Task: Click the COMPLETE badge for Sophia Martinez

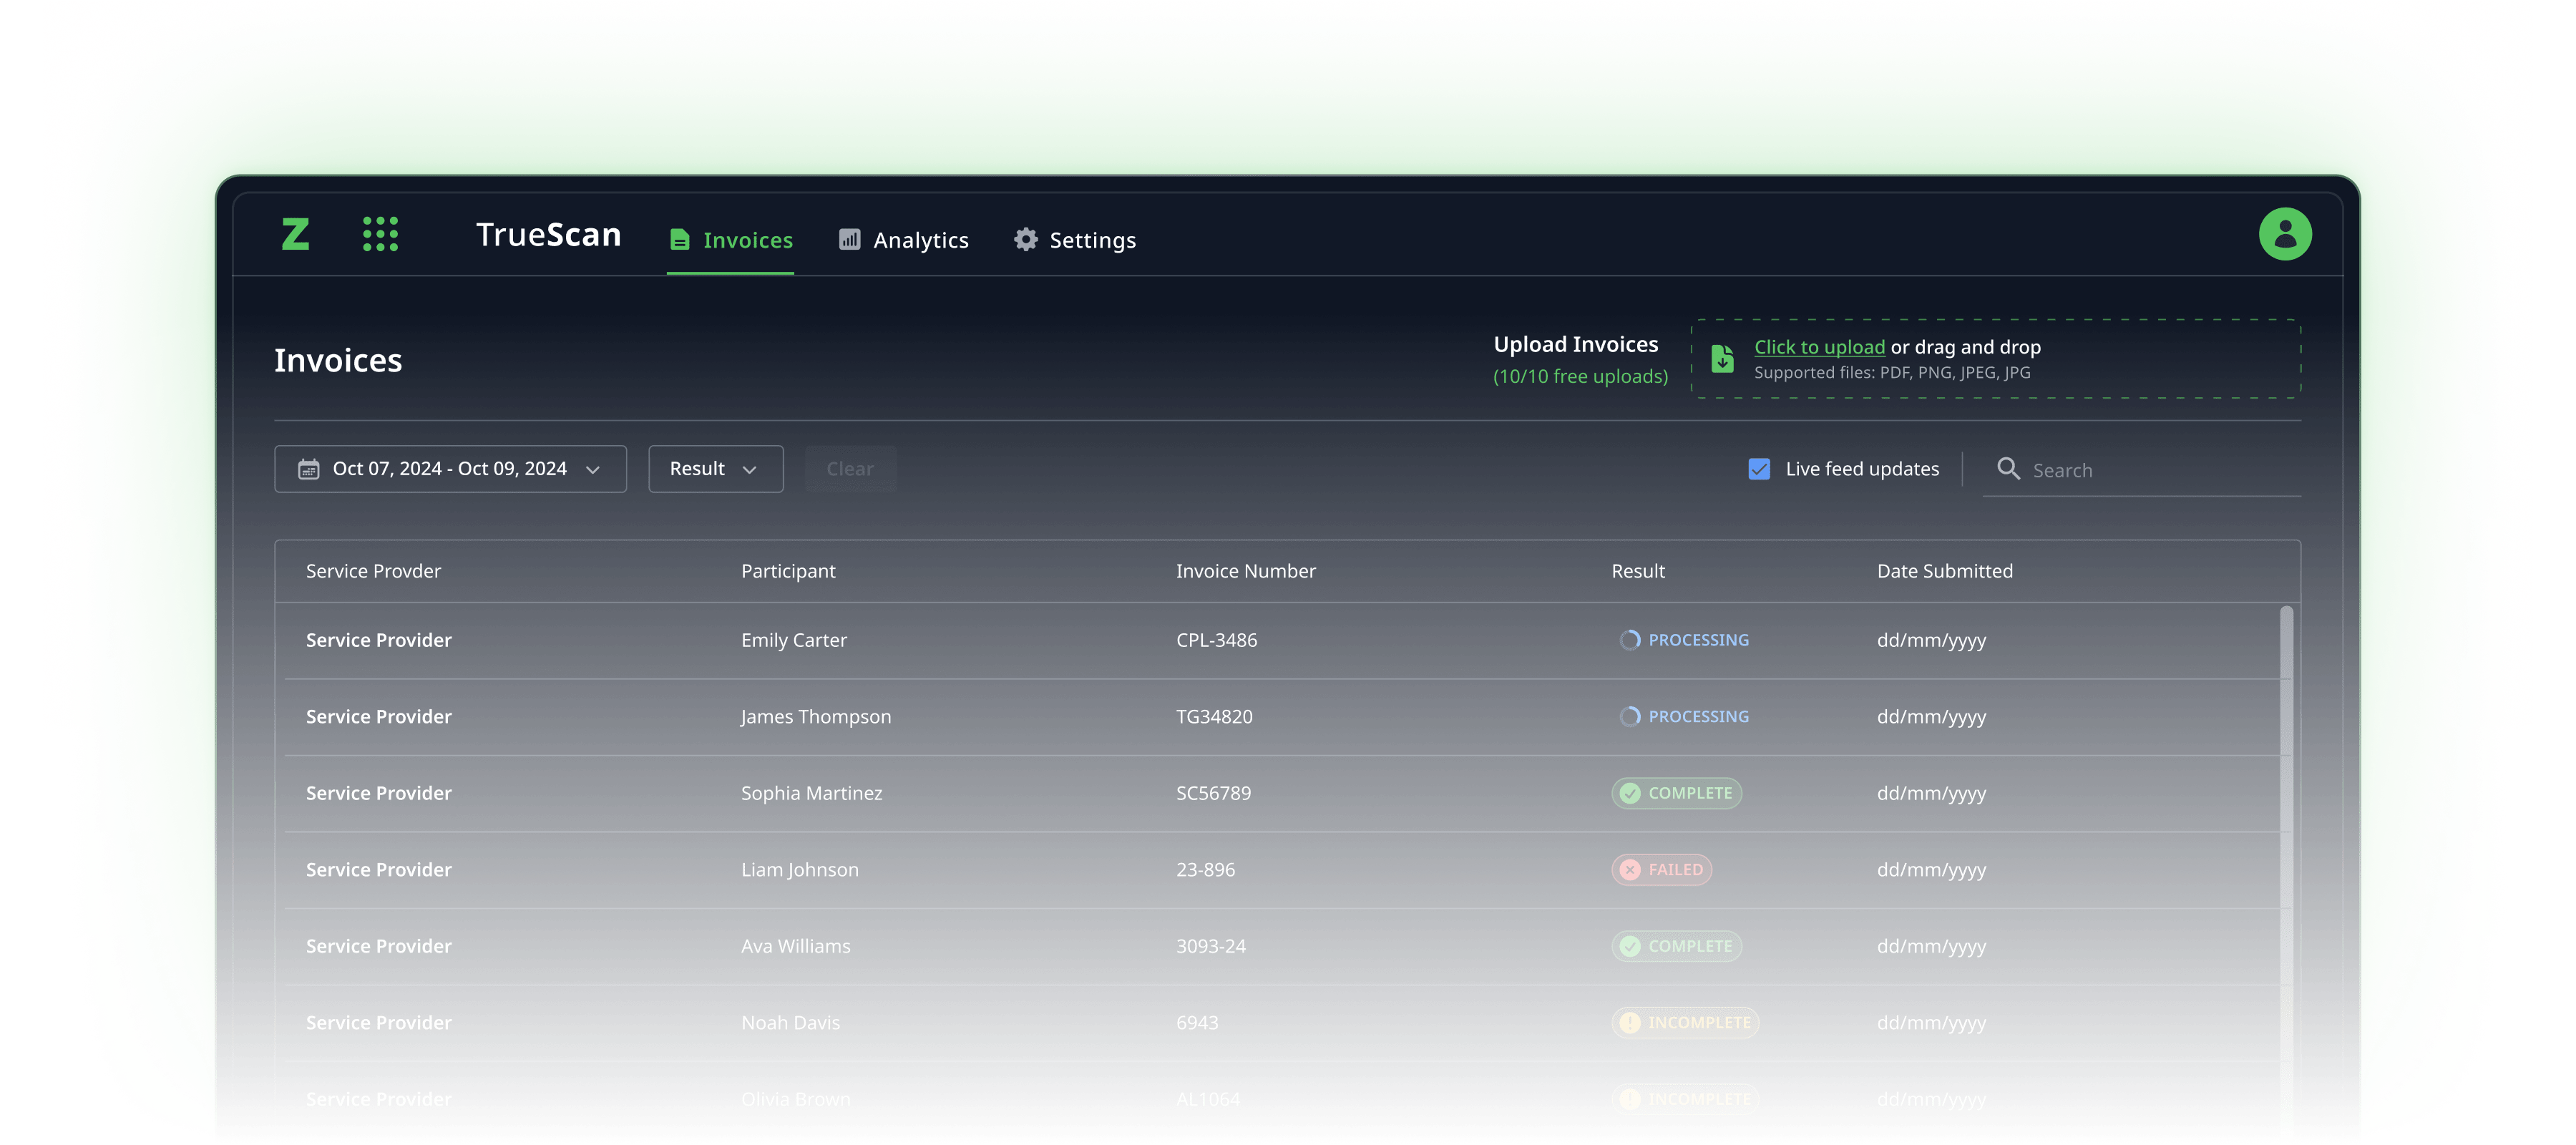Action: coord(1676,793)
